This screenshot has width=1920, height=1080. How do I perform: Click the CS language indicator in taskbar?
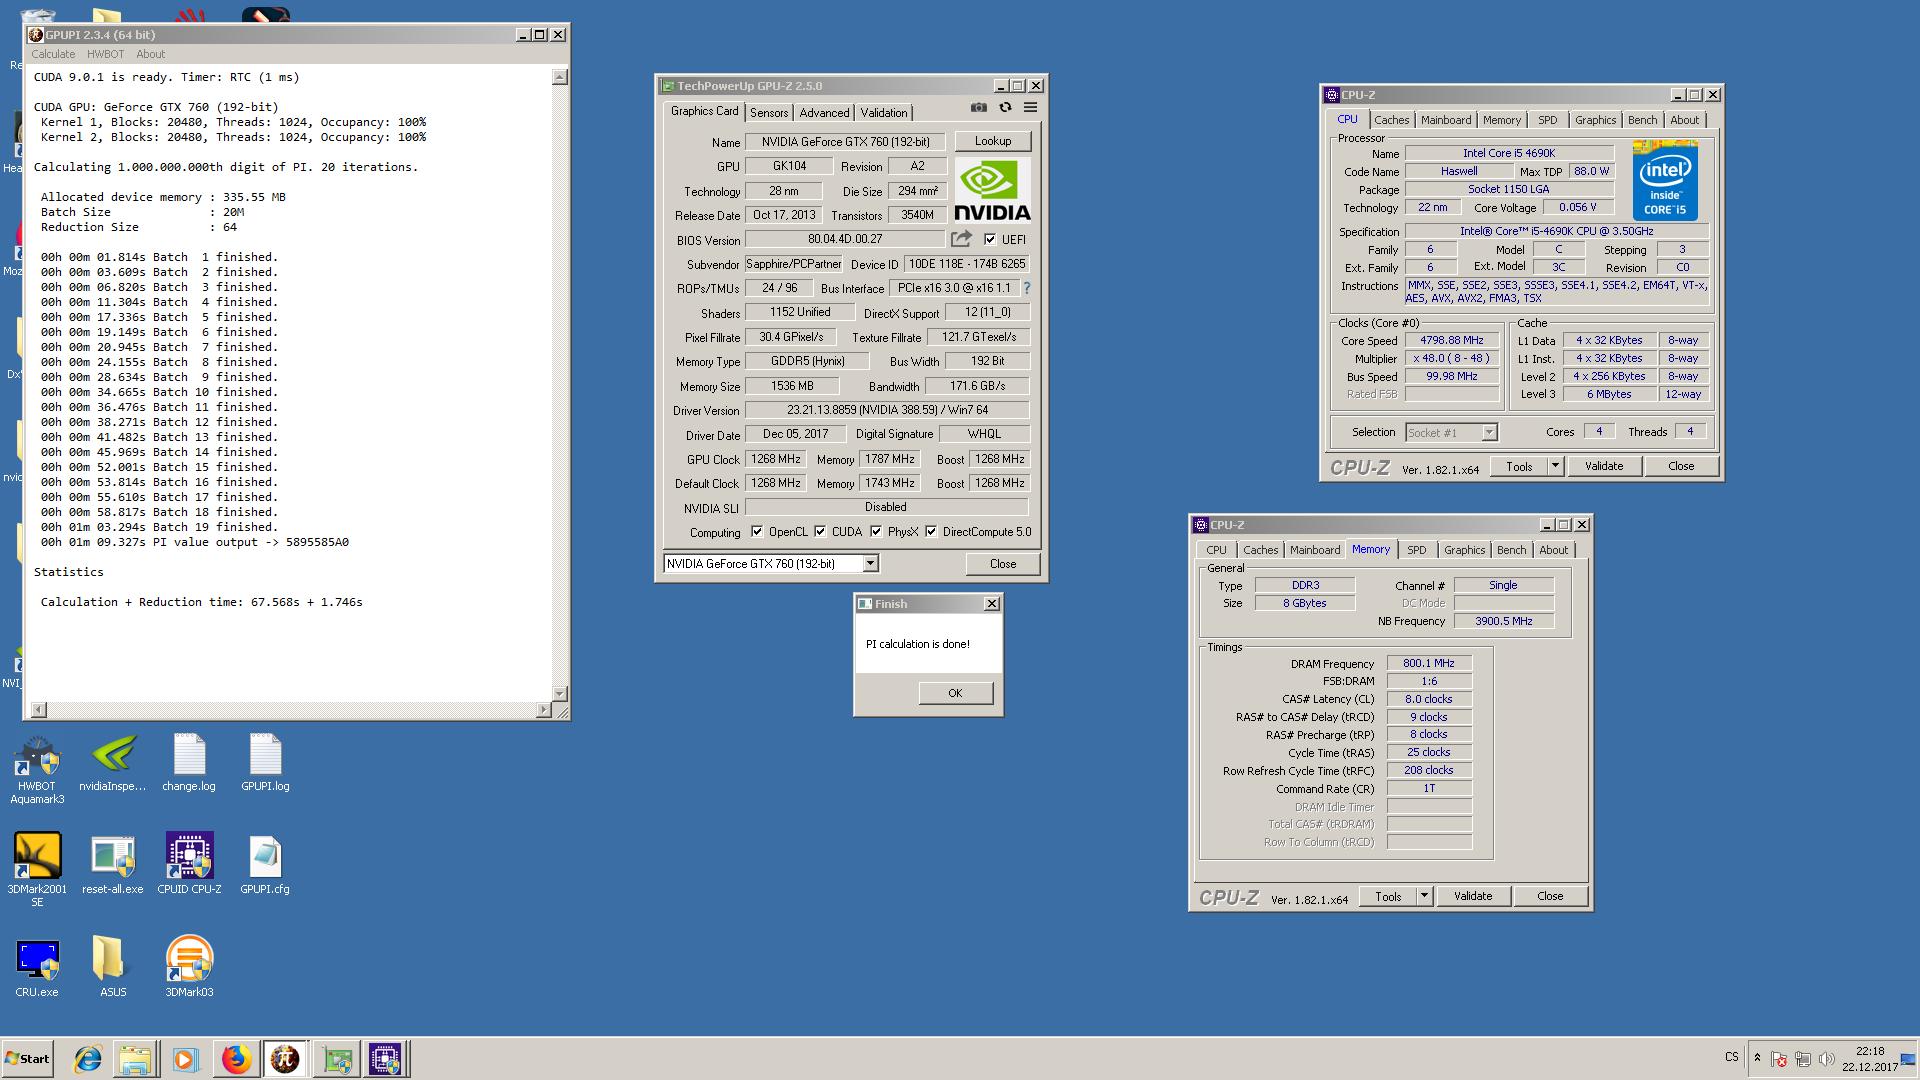click(1732, 1057)
